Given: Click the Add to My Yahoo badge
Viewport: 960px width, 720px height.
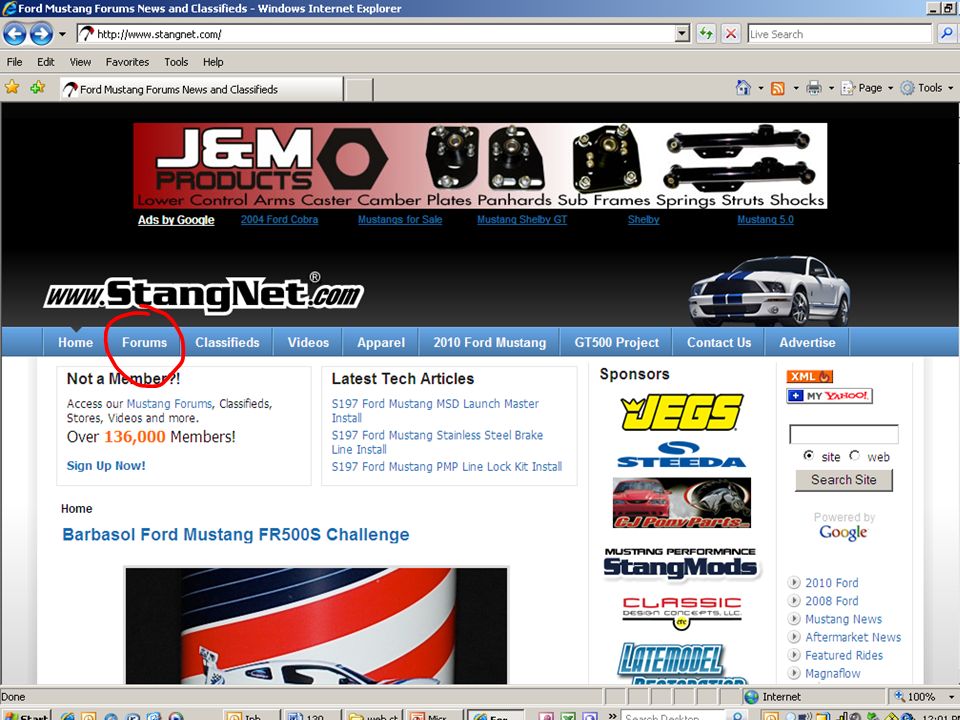Looking at the screenshot, I should point(829,396).
